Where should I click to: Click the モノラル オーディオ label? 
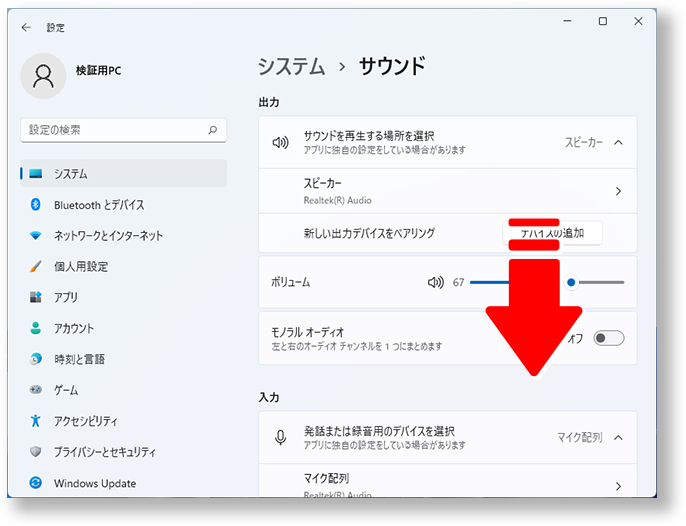pos(308,332)
